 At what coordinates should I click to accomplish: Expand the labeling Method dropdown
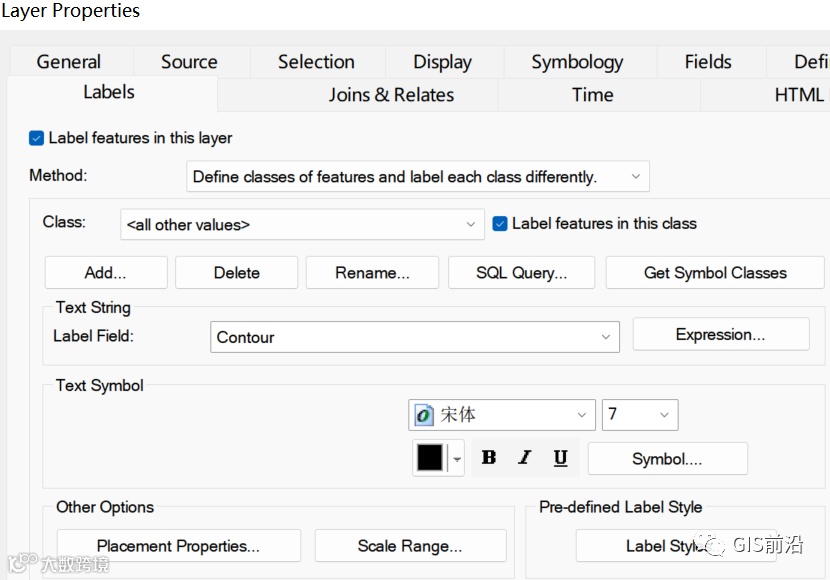click(x=636, y=177)
